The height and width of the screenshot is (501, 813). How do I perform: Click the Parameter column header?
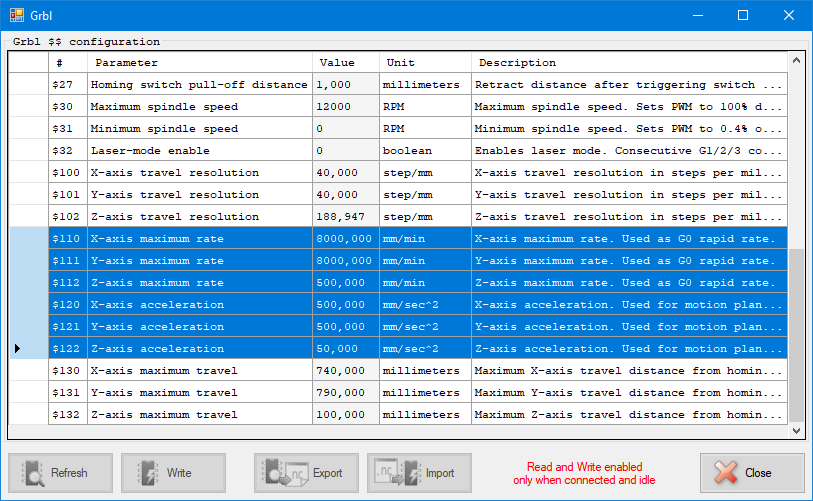tap(200, 63)
